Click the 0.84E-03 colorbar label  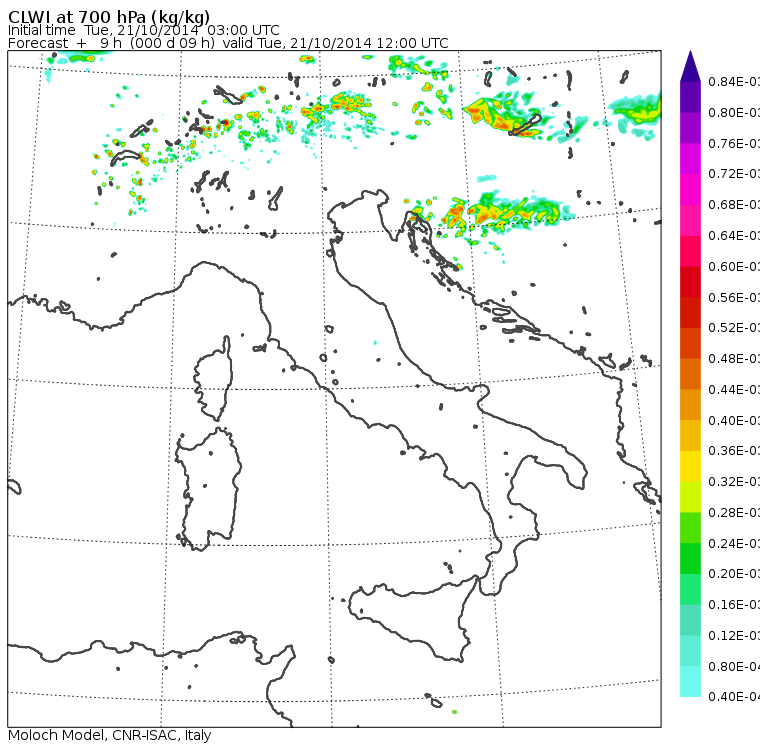(733, 81)
